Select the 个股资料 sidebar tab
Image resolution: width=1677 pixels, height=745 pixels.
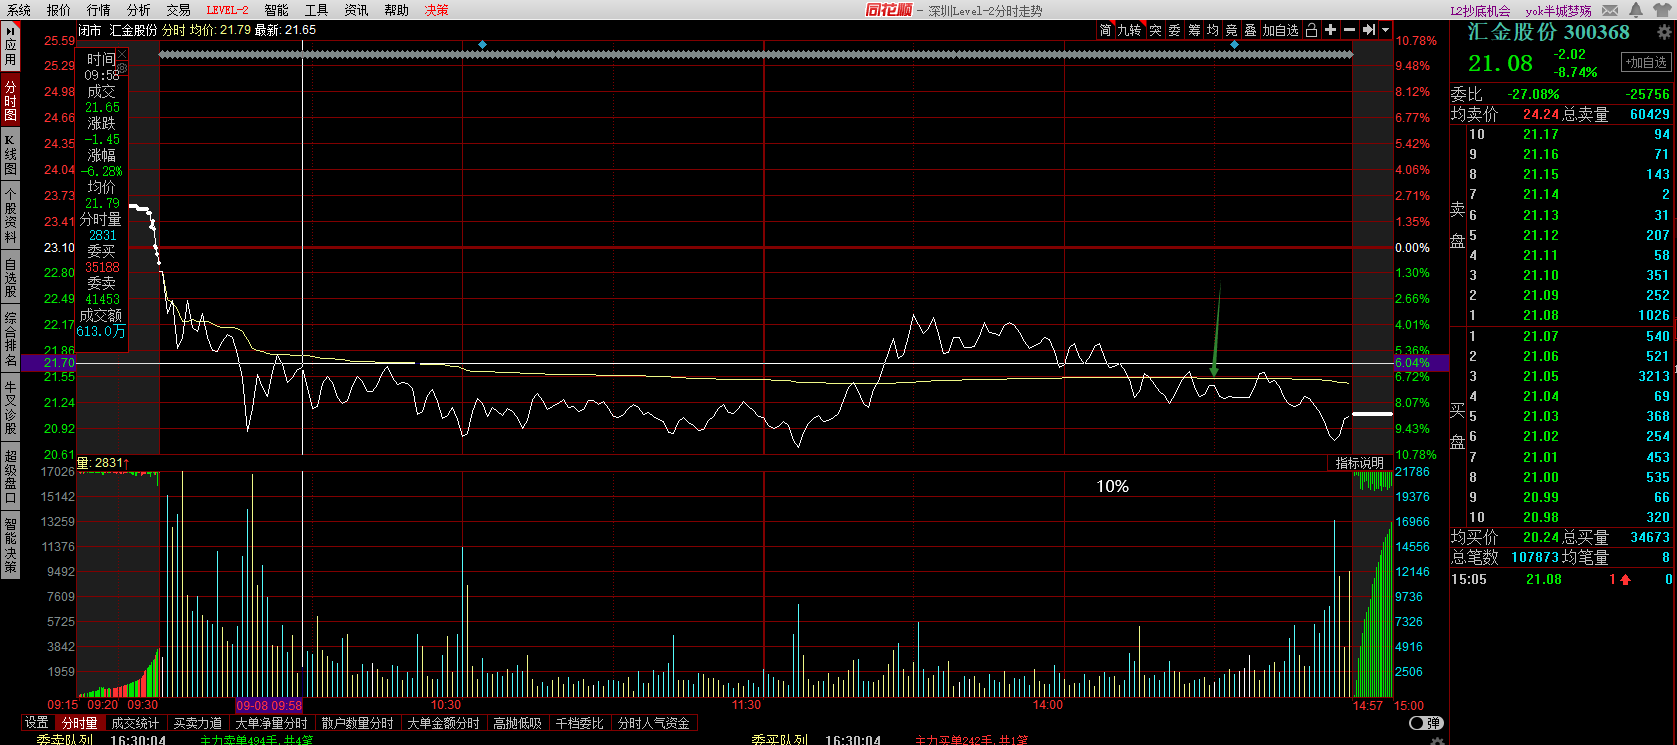coord(10,216)
